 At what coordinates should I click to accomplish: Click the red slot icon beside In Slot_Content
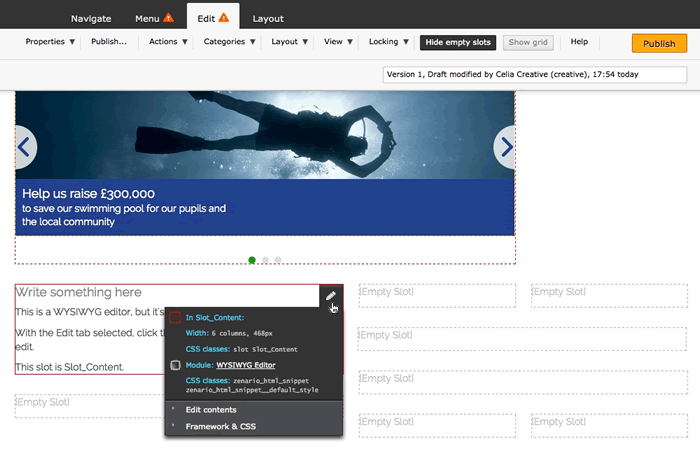(x=175, y=318)
